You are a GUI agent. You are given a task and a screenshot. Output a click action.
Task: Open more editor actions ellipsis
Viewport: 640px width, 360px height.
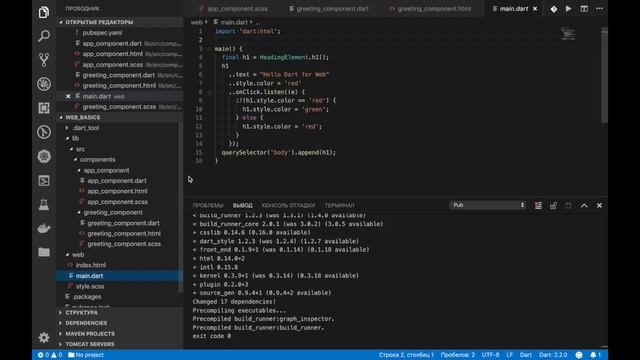pyautogui.click(x=599, y=9)
